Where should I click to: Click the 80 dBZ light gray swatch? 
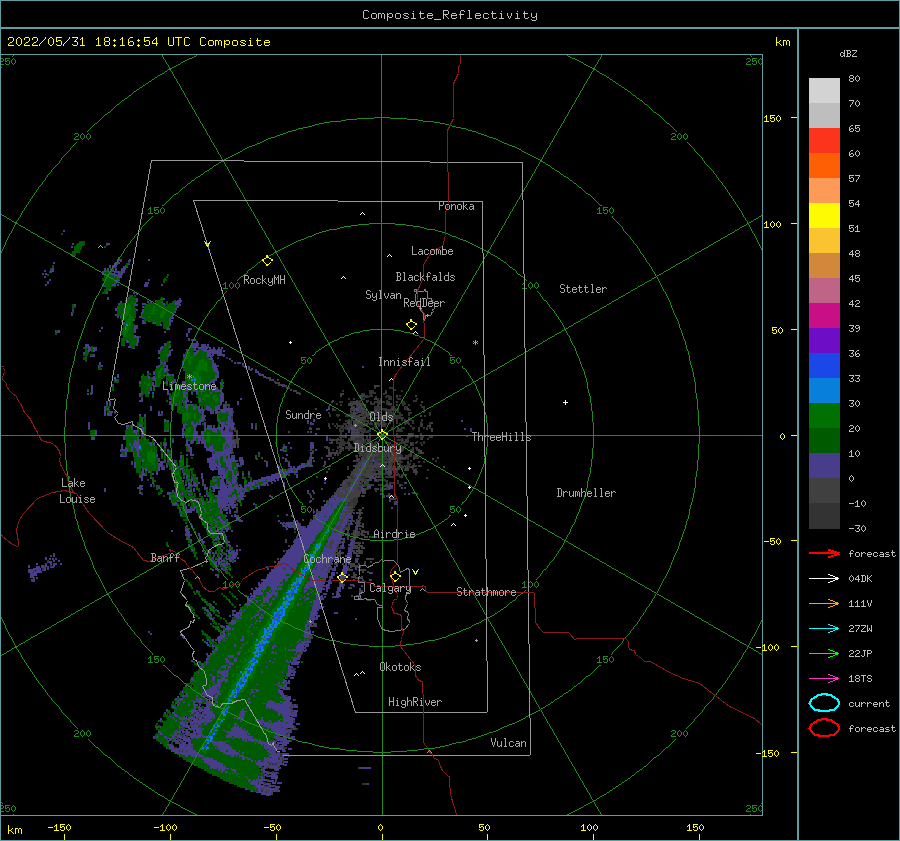(x=824, y=90)
